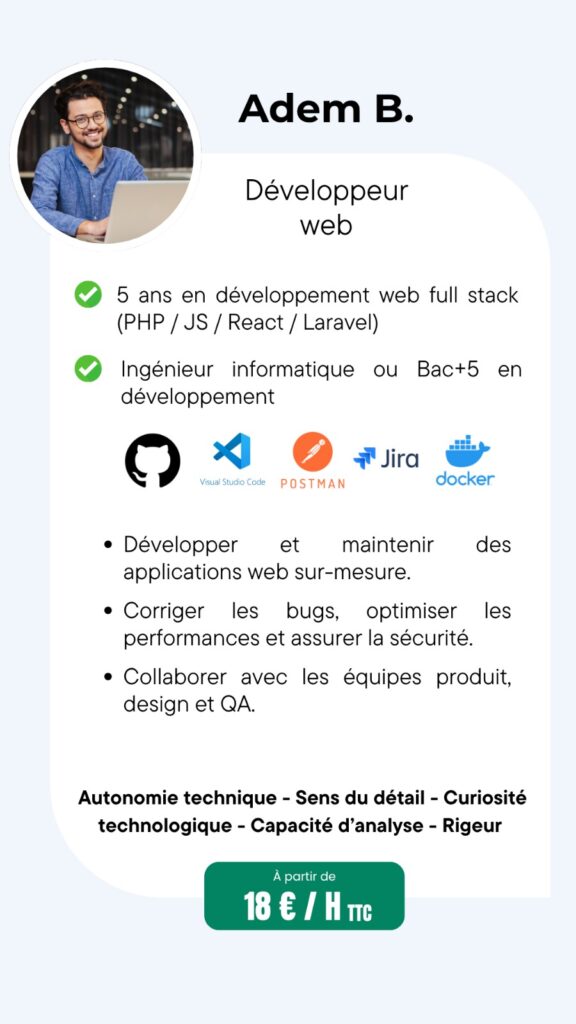Click the GitHub octocat logo
Screen dimensions: 576x1024
pyautogui.click(x=152, y=460)
